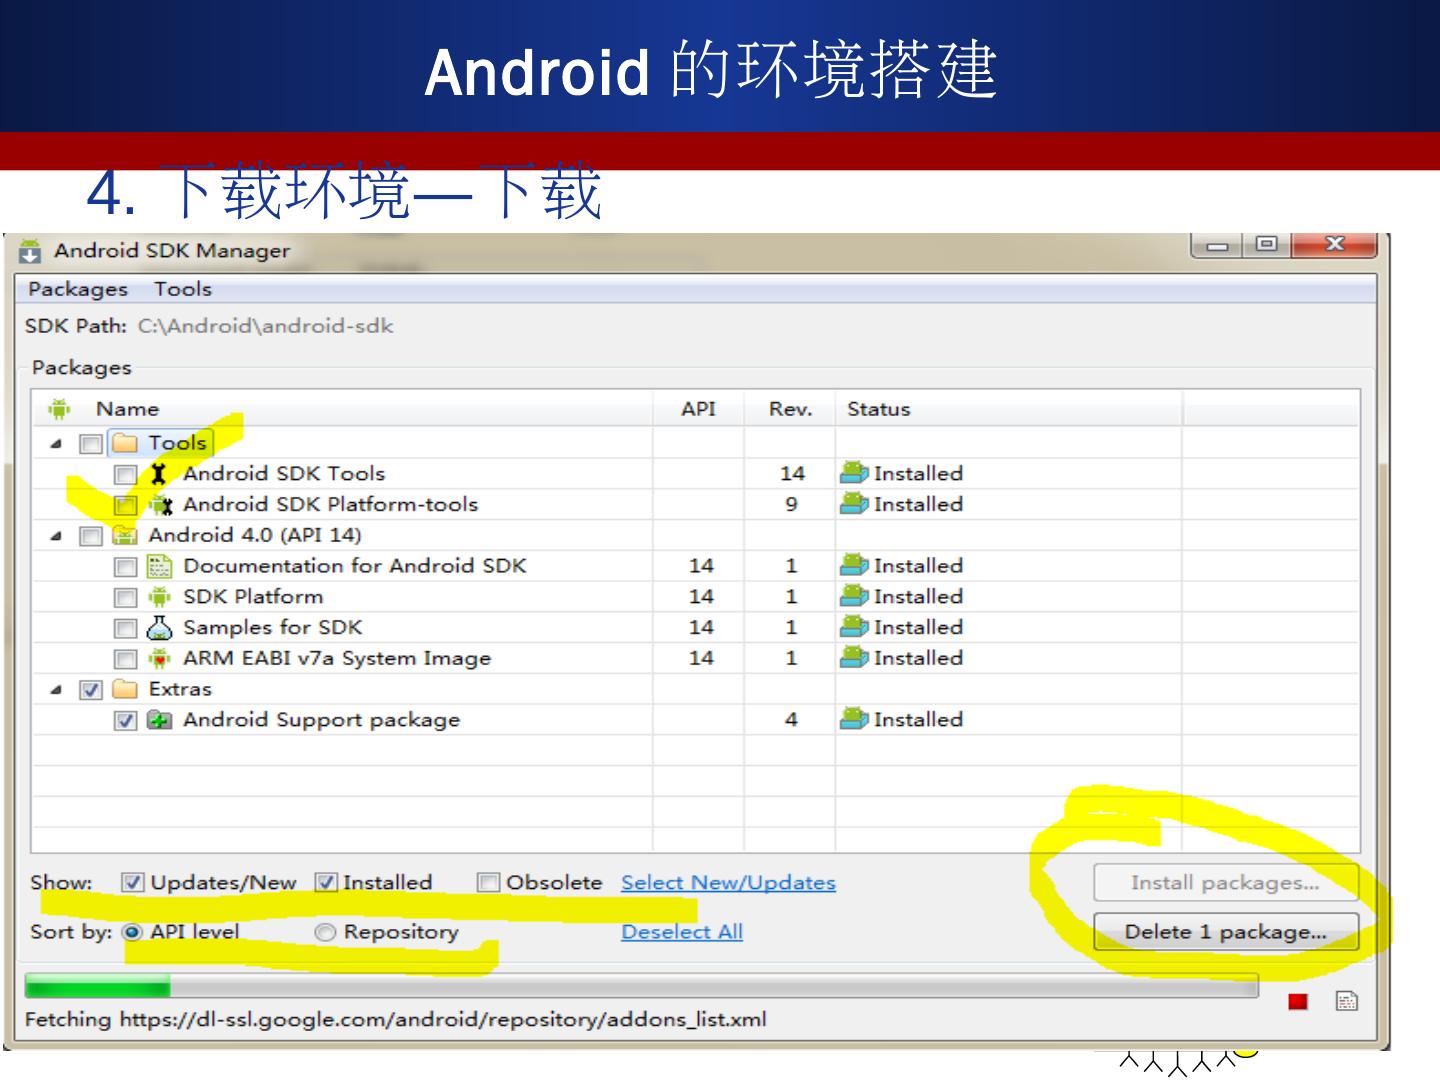Toggle the Android 4.0 (API 14) group checkbox
The height and width of the screenshot is (1080, 1440).
pyautogui.click(x=91, y=537)
